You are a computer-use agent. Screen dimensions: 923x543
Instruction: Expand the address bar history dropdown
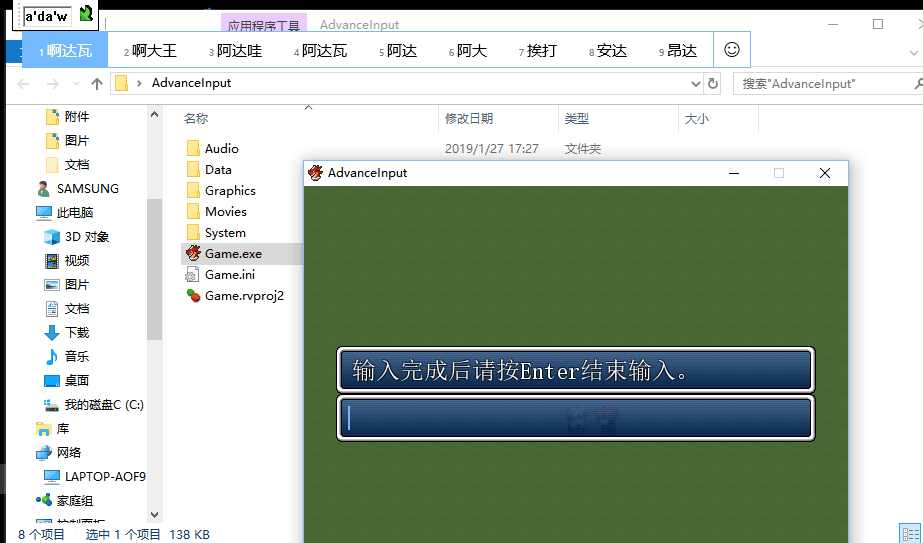pyautogui.click(x=695, y=84)
